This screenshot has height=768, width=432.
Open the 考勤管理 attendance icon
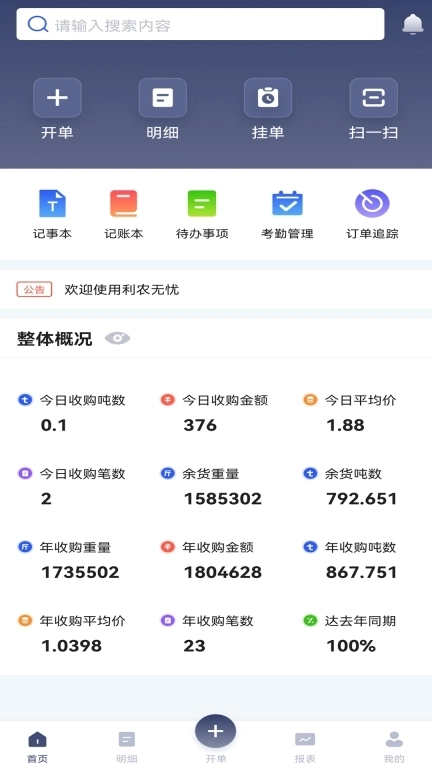[x=287, y=203]
